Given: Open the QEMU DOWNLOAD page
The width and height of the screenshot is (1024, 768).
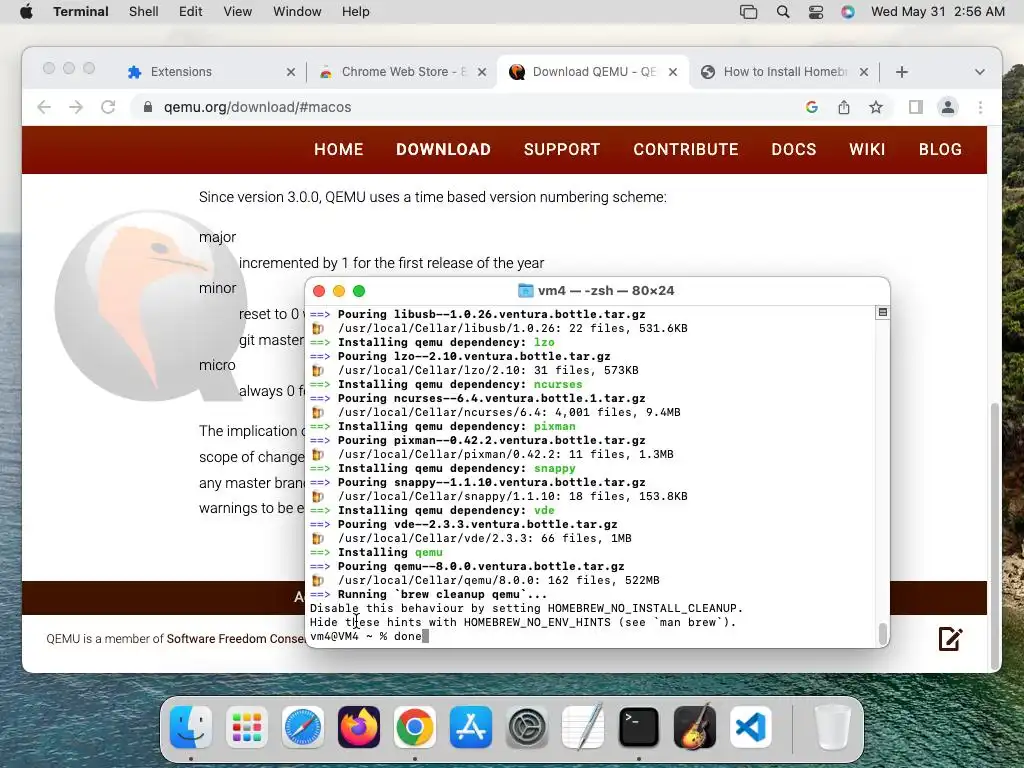Looking at the screenshot, I should pos(443,150).
